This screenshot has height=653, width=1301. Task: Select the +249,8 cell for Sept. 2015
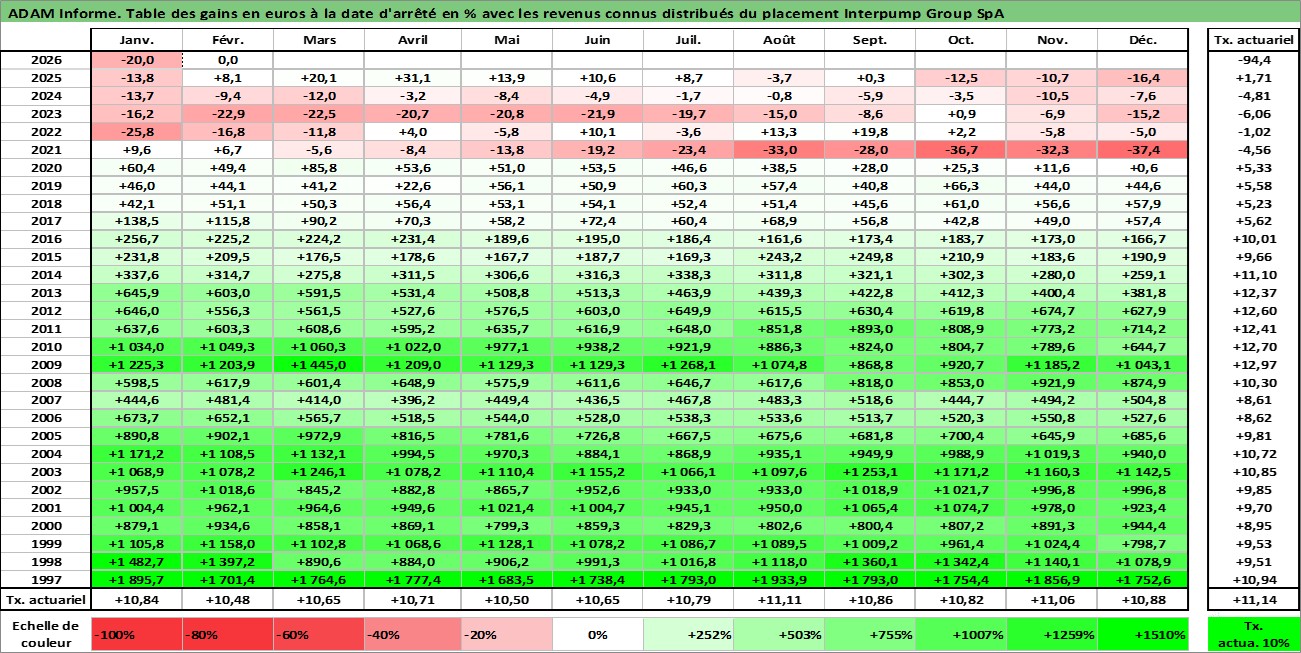pyautogui.click(x=869, y=257)
